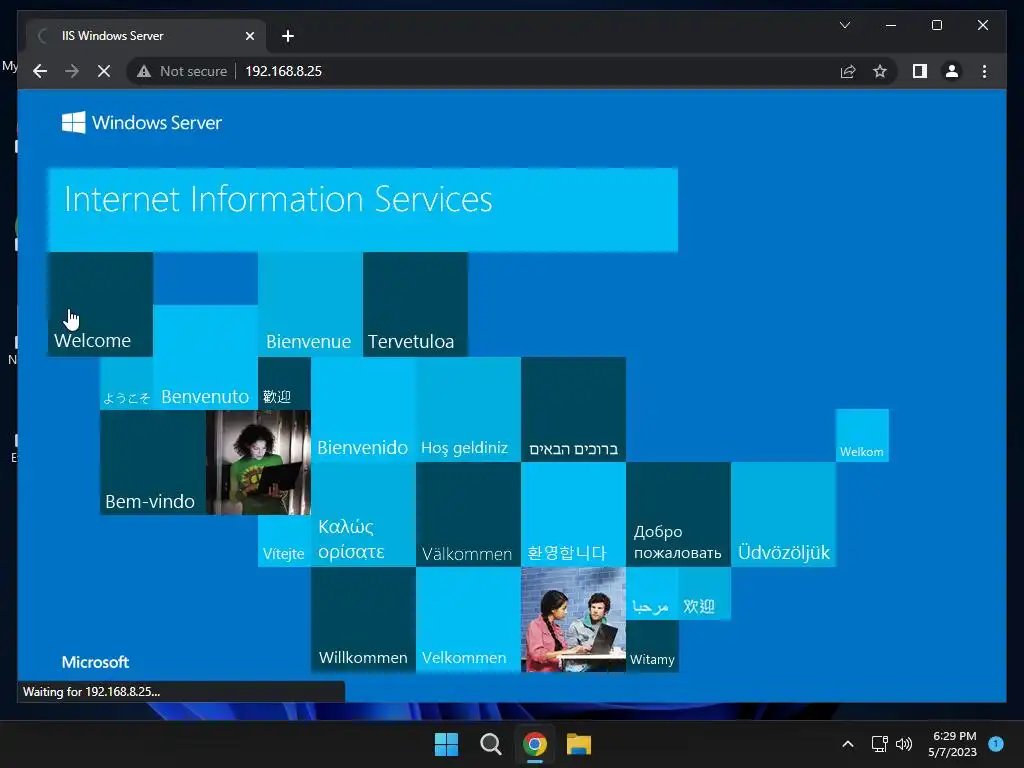The height and width of the screenshot is (768, 1024).
Task: Click the Welkom tile
Action: tap(862, 436)
